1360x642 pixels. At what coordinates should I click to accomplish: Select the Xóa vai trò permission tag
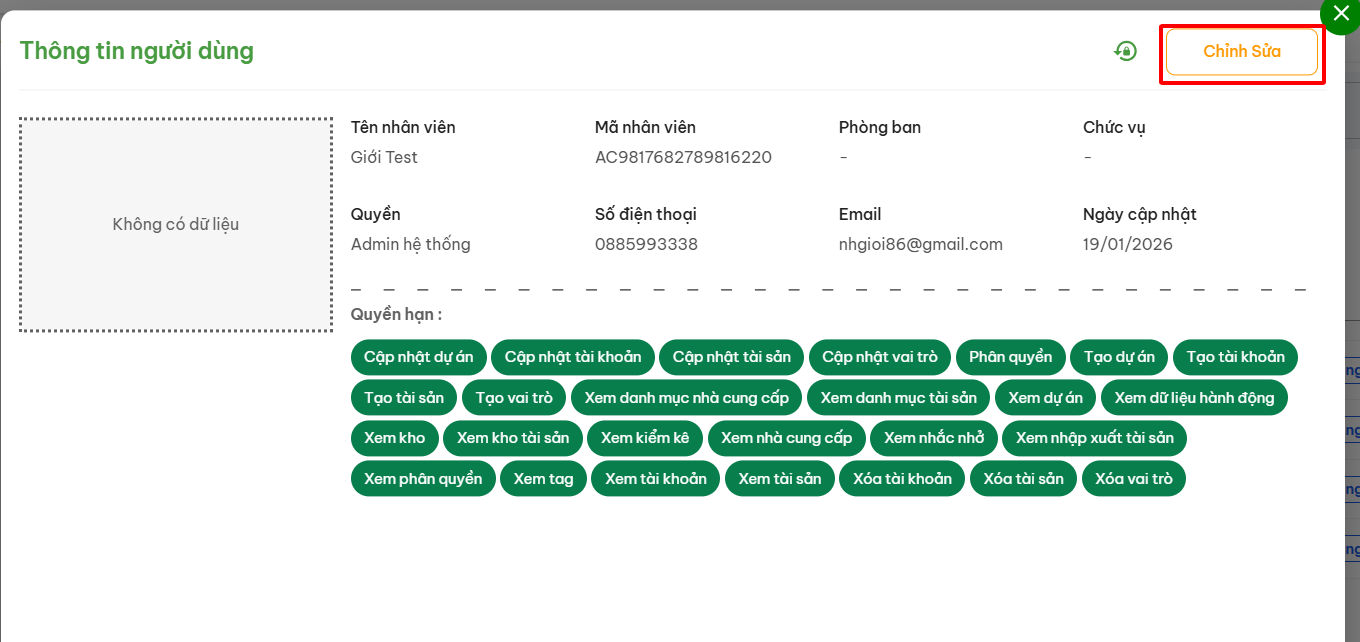point(1133,479)
